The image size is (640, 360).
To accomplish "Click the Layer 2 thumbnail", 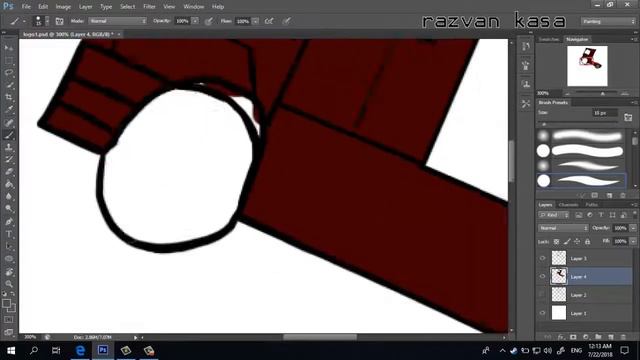I will [x=559, y=294].
